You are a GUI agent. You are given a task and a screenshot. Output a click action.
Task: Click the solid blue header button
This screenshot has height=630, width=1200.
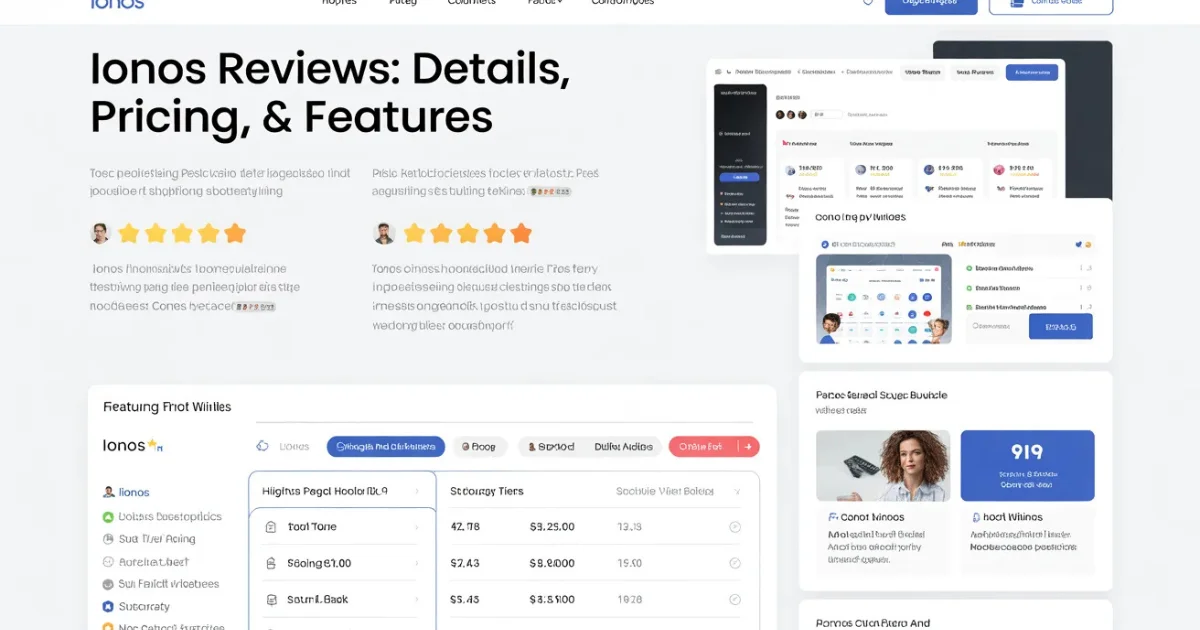pos(931,5)
